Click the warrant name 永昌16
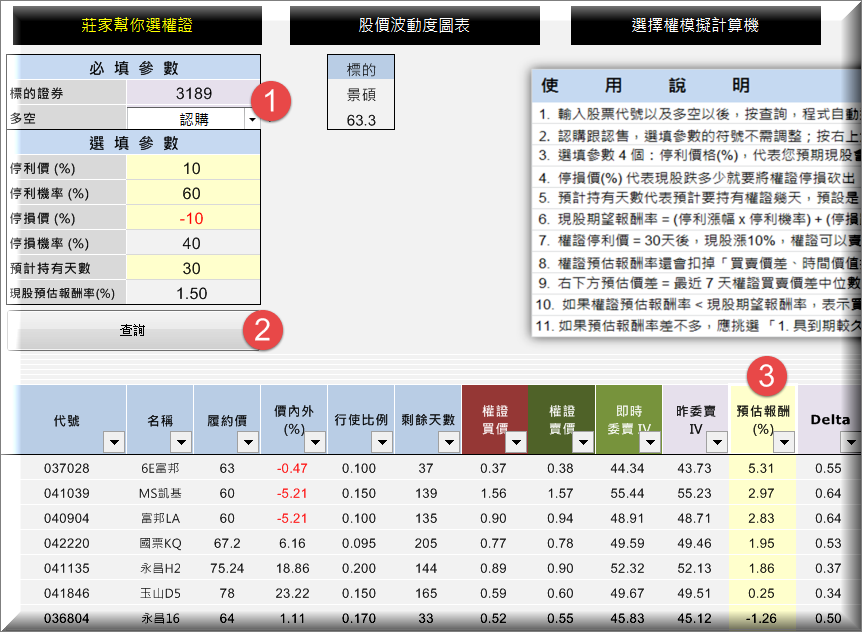 [x=160, y=618]
